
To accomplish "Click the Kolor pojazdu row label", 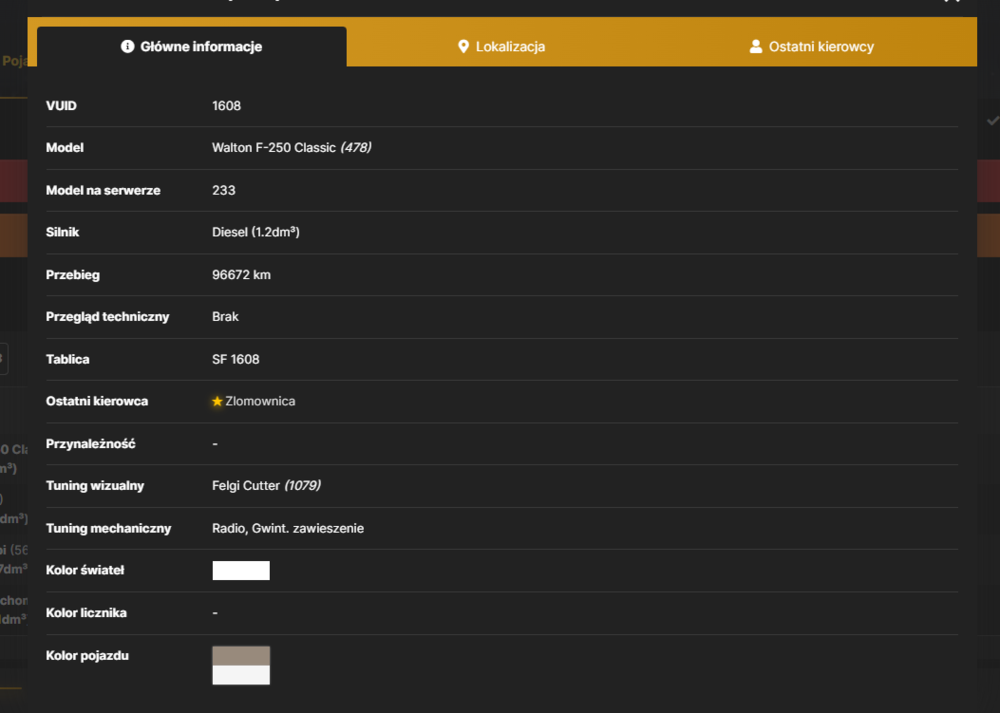I will point(87,656).
